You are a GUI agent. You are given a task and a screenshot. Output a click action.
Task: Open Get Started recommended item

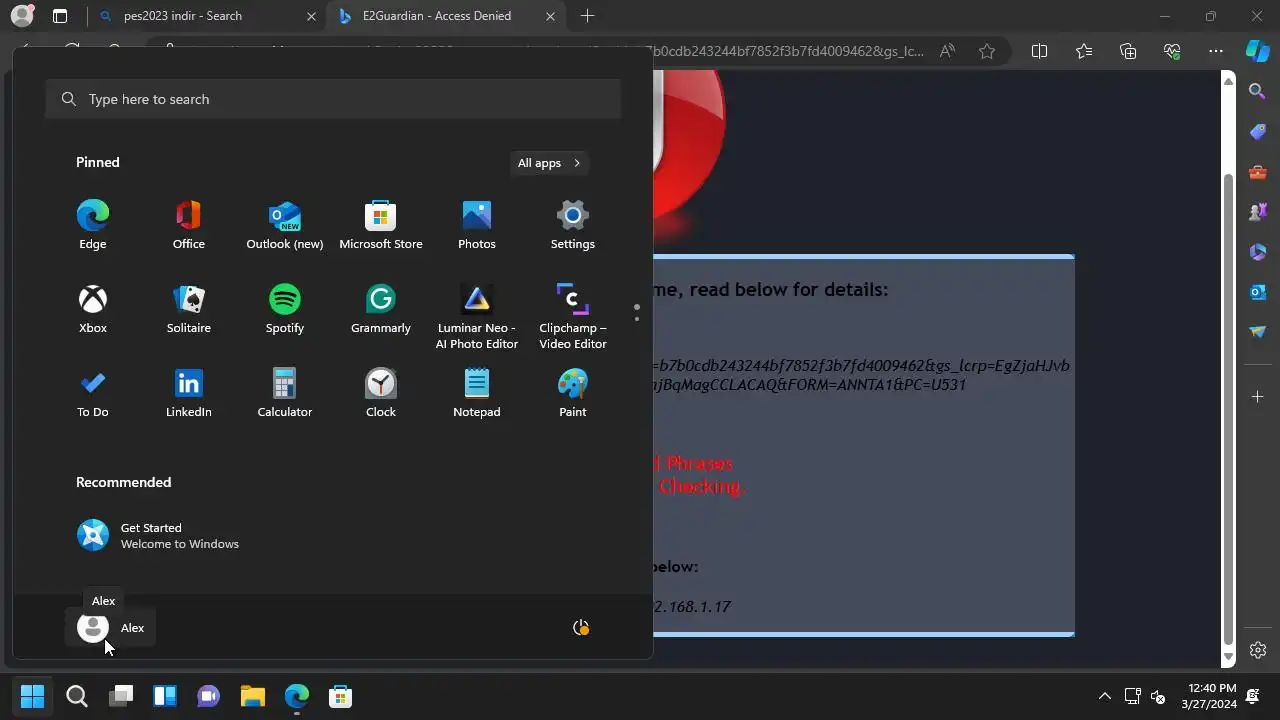click(x=160, y=536)
